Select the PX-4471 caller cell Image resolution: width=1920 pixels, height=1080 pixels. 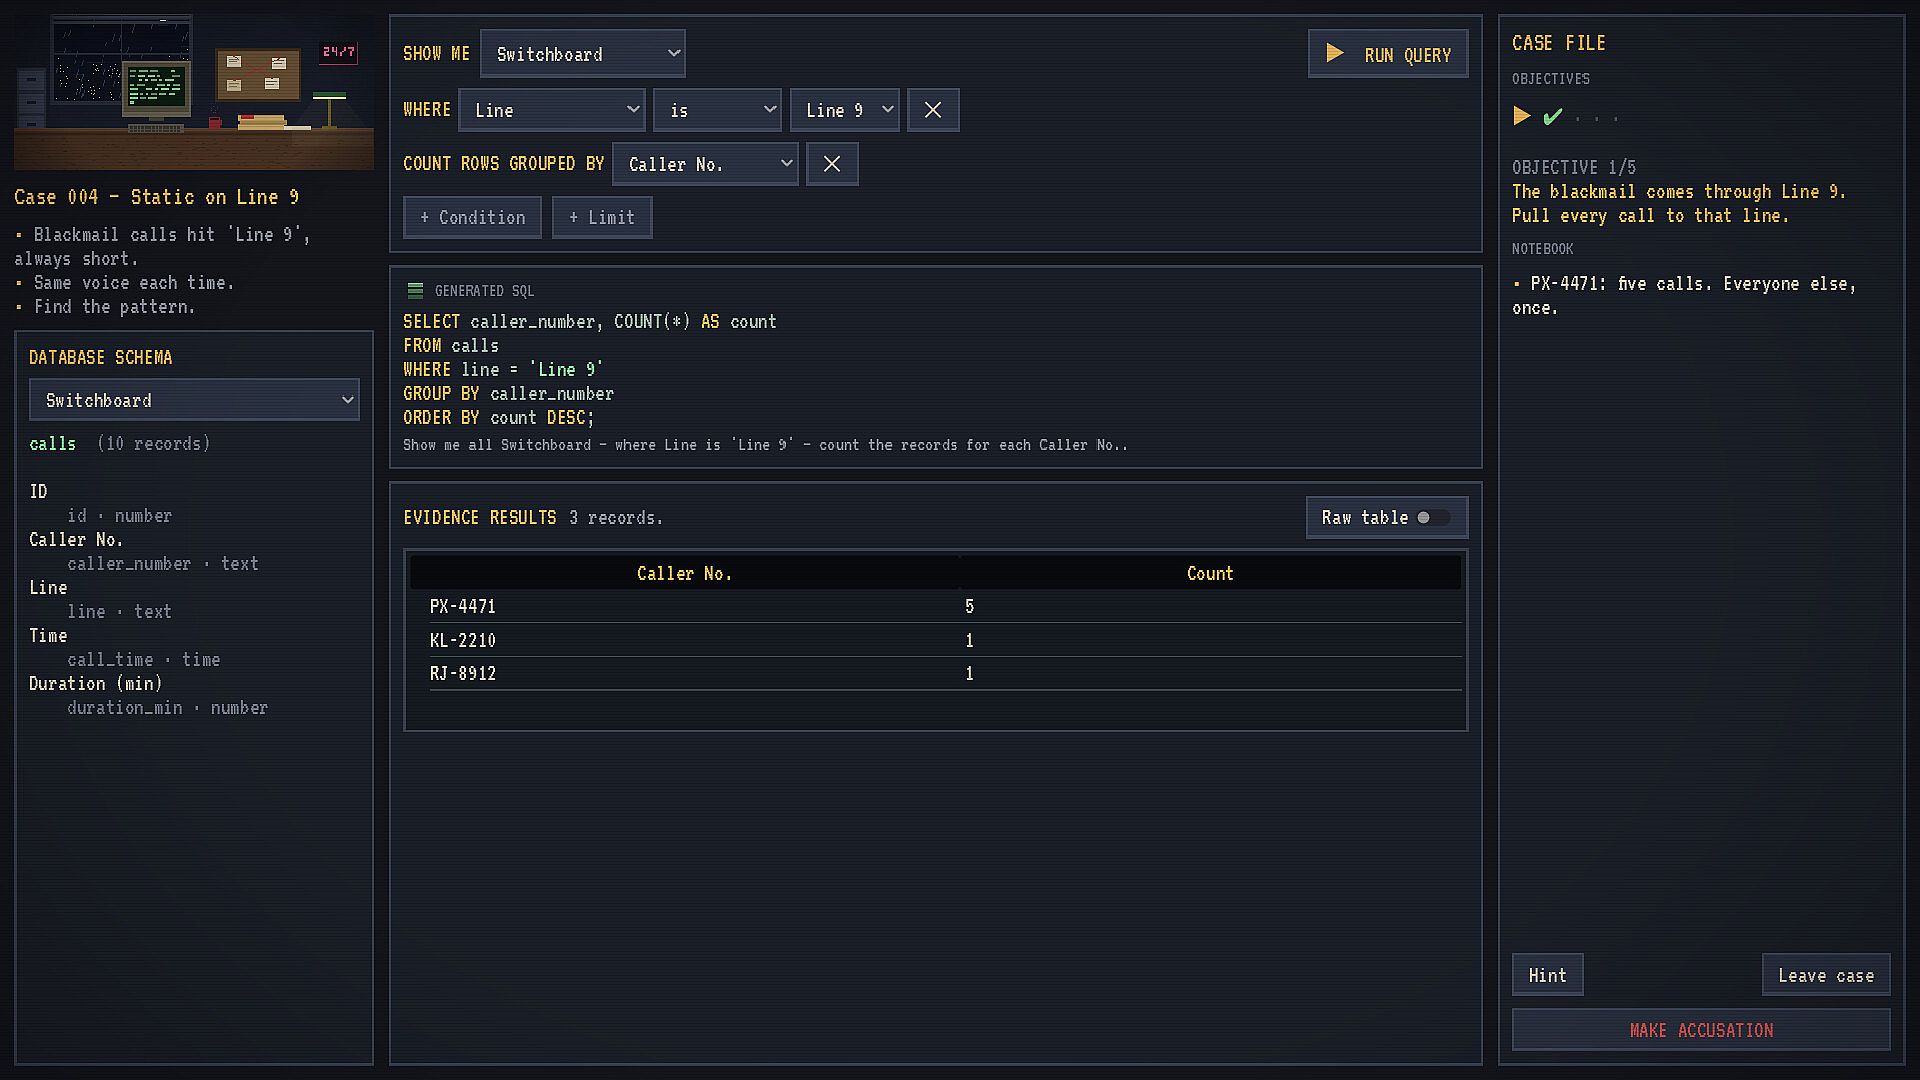(463, 606)
